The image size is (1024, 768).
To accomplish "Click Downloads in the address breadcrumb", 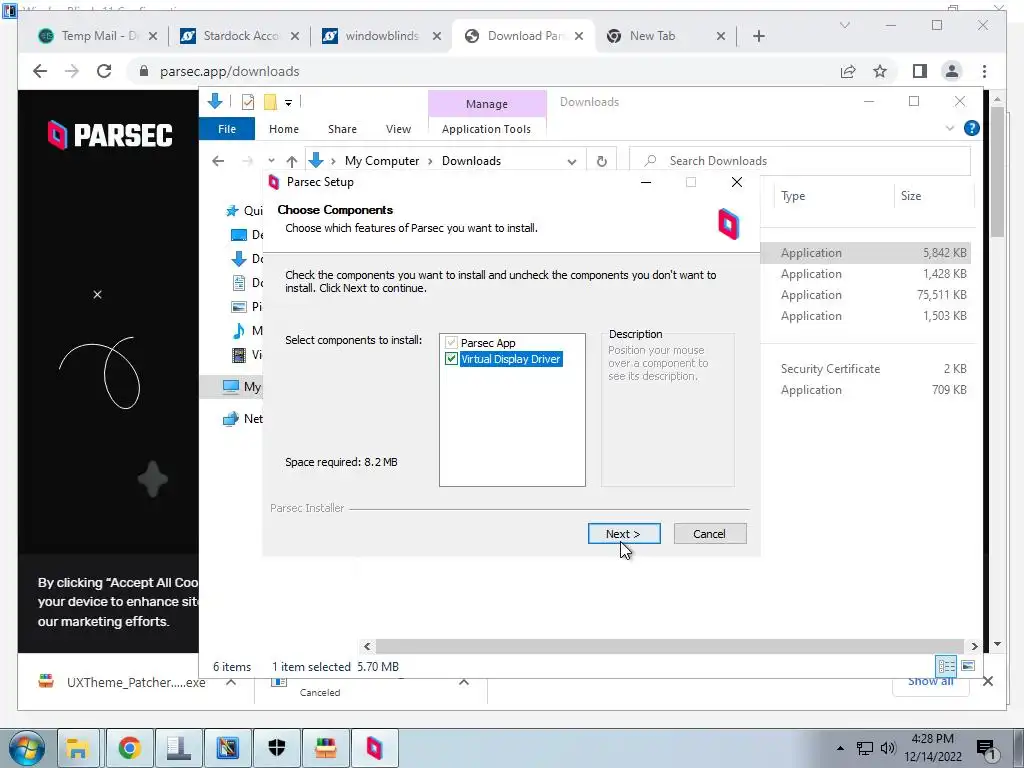I will click(x=471, y=161).
